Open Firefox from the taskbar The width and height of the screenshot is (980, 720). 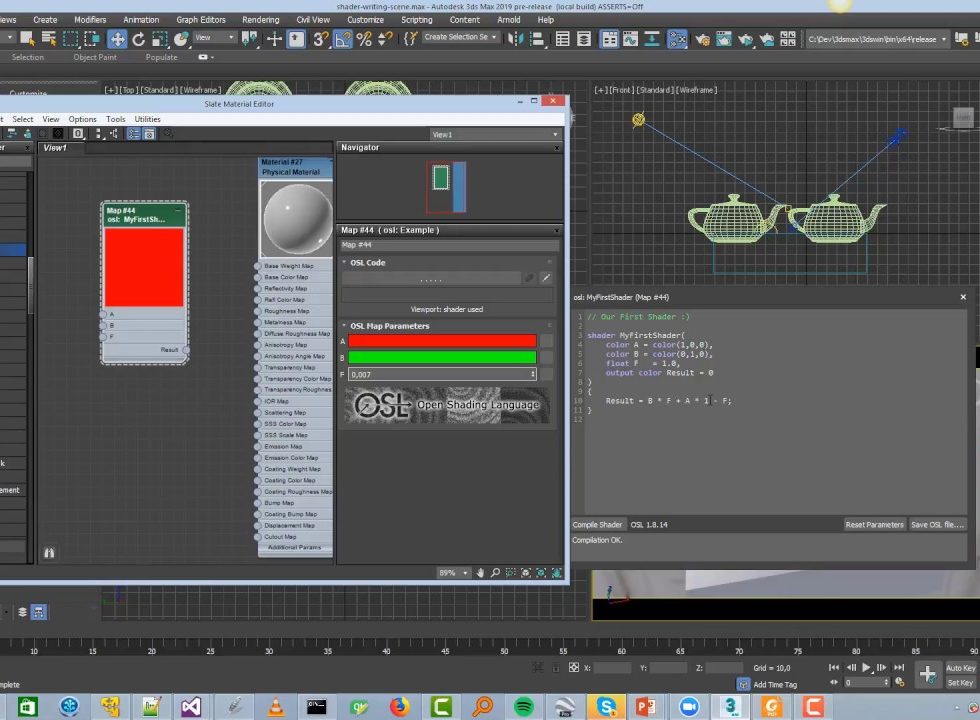point(399,707)
